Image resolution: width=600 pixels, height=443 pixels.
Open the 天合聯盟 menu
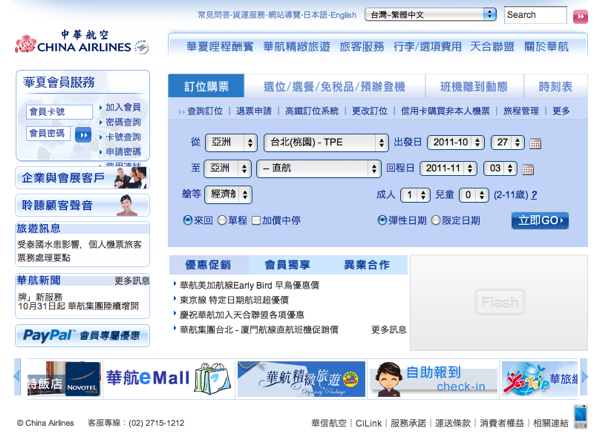[x=492, y=47]
